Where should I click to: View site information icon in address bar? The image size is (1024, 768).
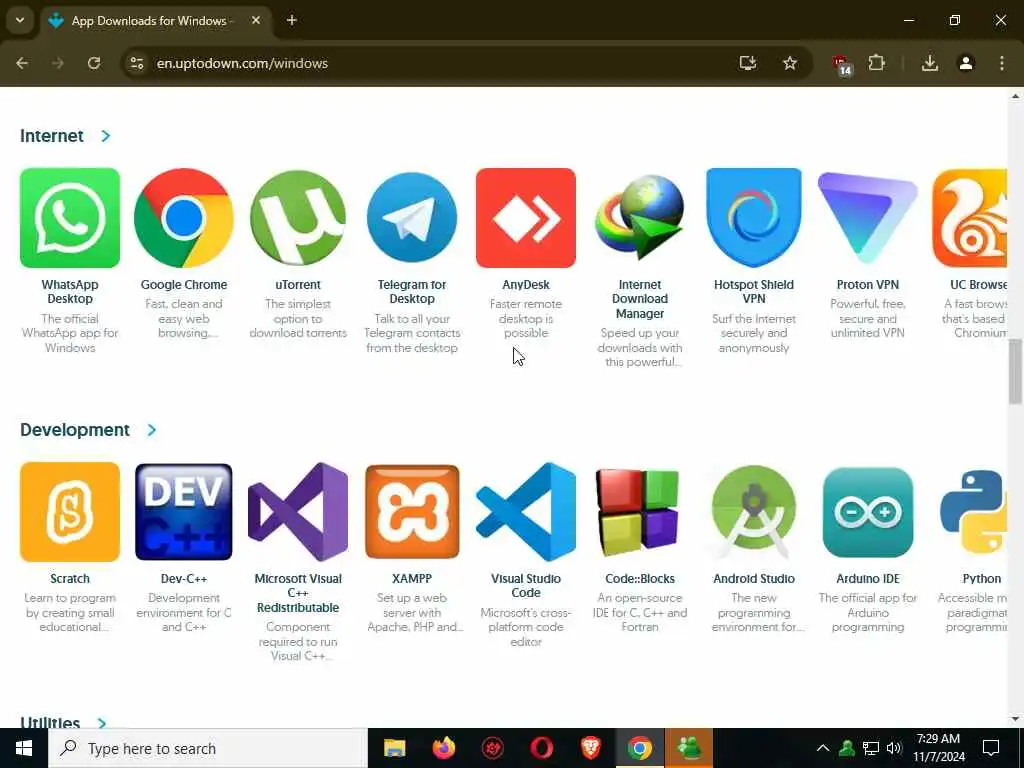pos(136,63)
